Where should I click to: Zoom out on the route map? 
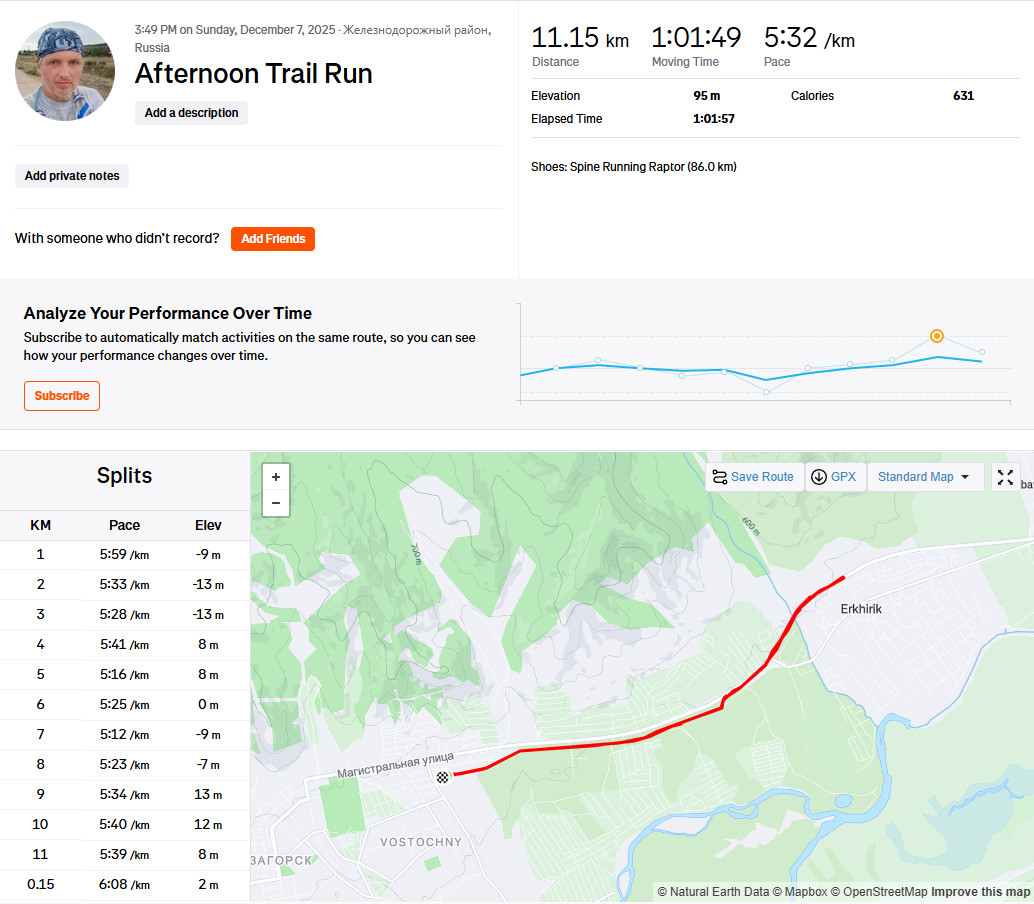click(276, 503)
